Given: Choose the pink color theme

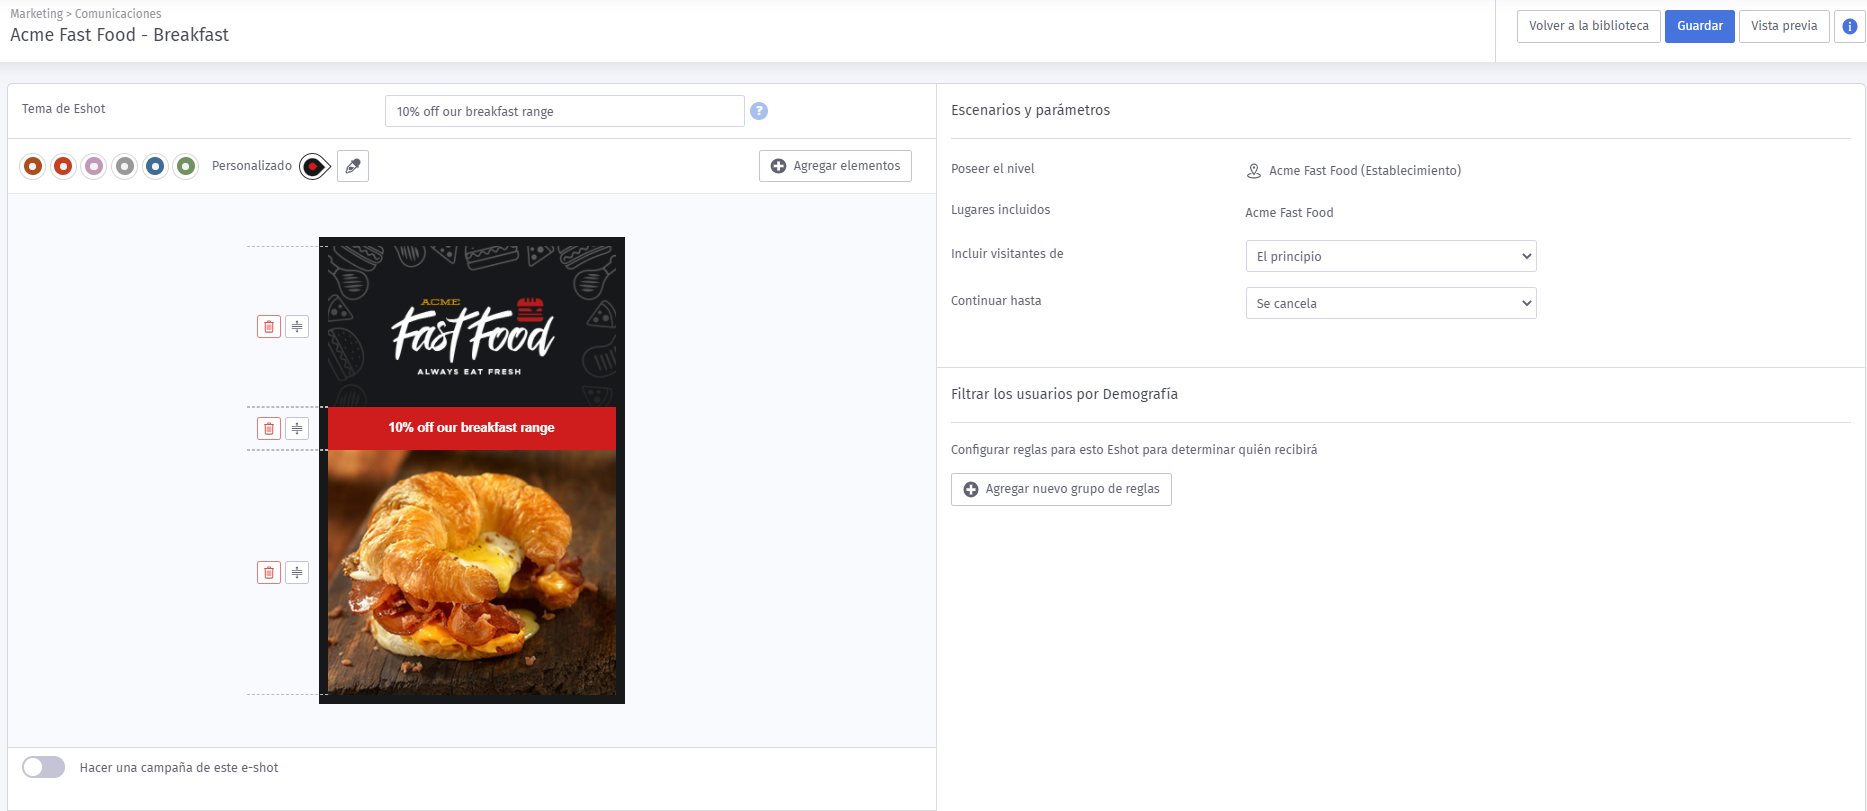Looking at the screenshot, I should point(94,166).
